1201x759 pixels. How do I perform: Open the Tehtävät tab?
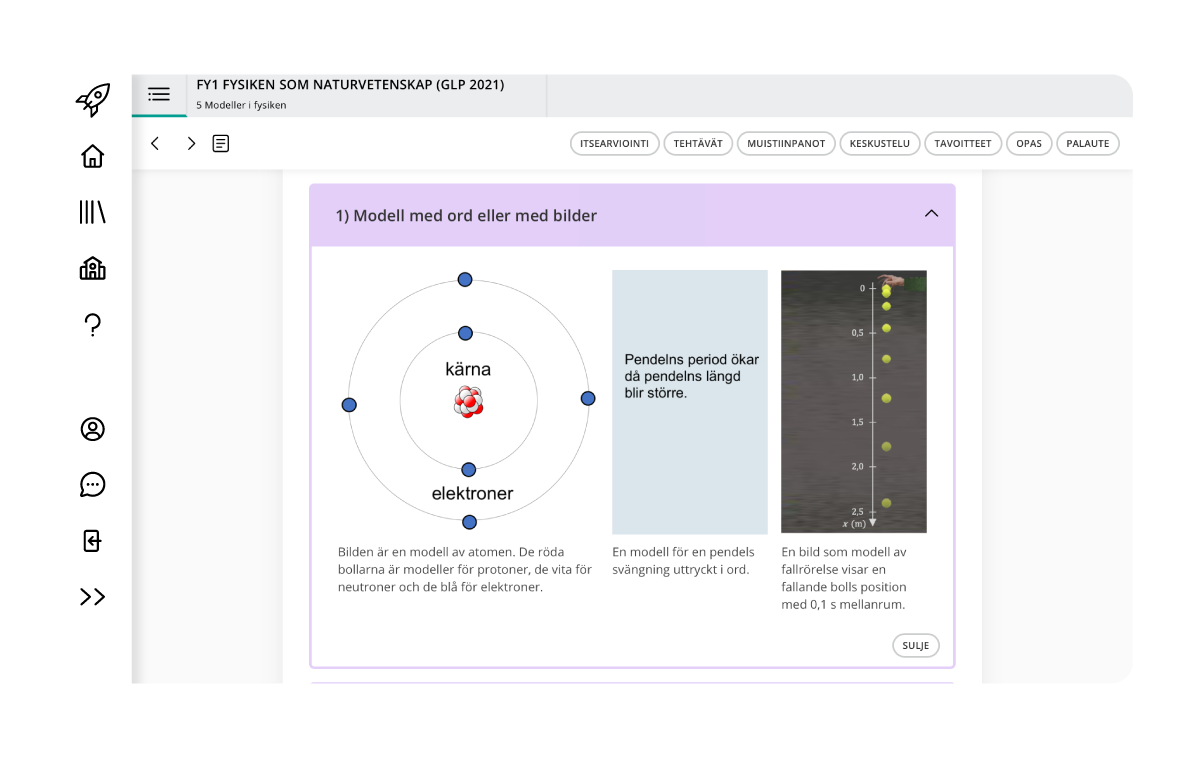click(x=698, y=144)
